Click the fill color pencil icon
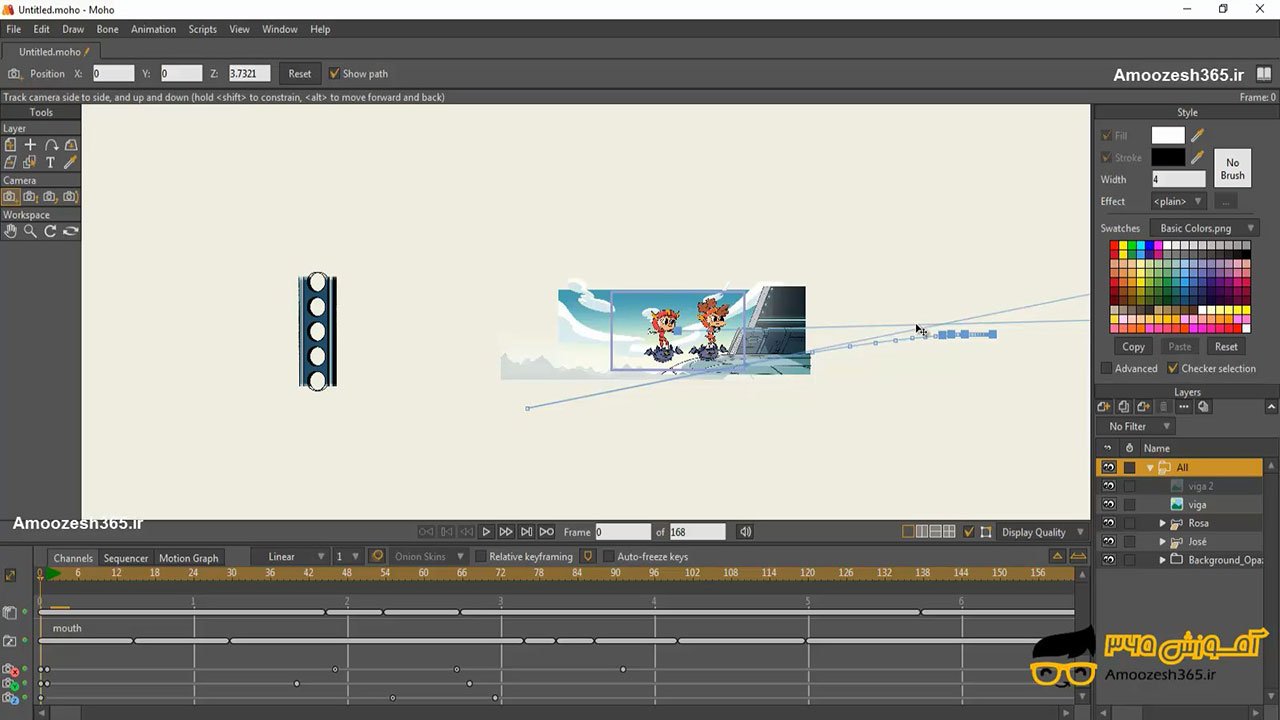1280x720 pixels. tap(1197, 135)
